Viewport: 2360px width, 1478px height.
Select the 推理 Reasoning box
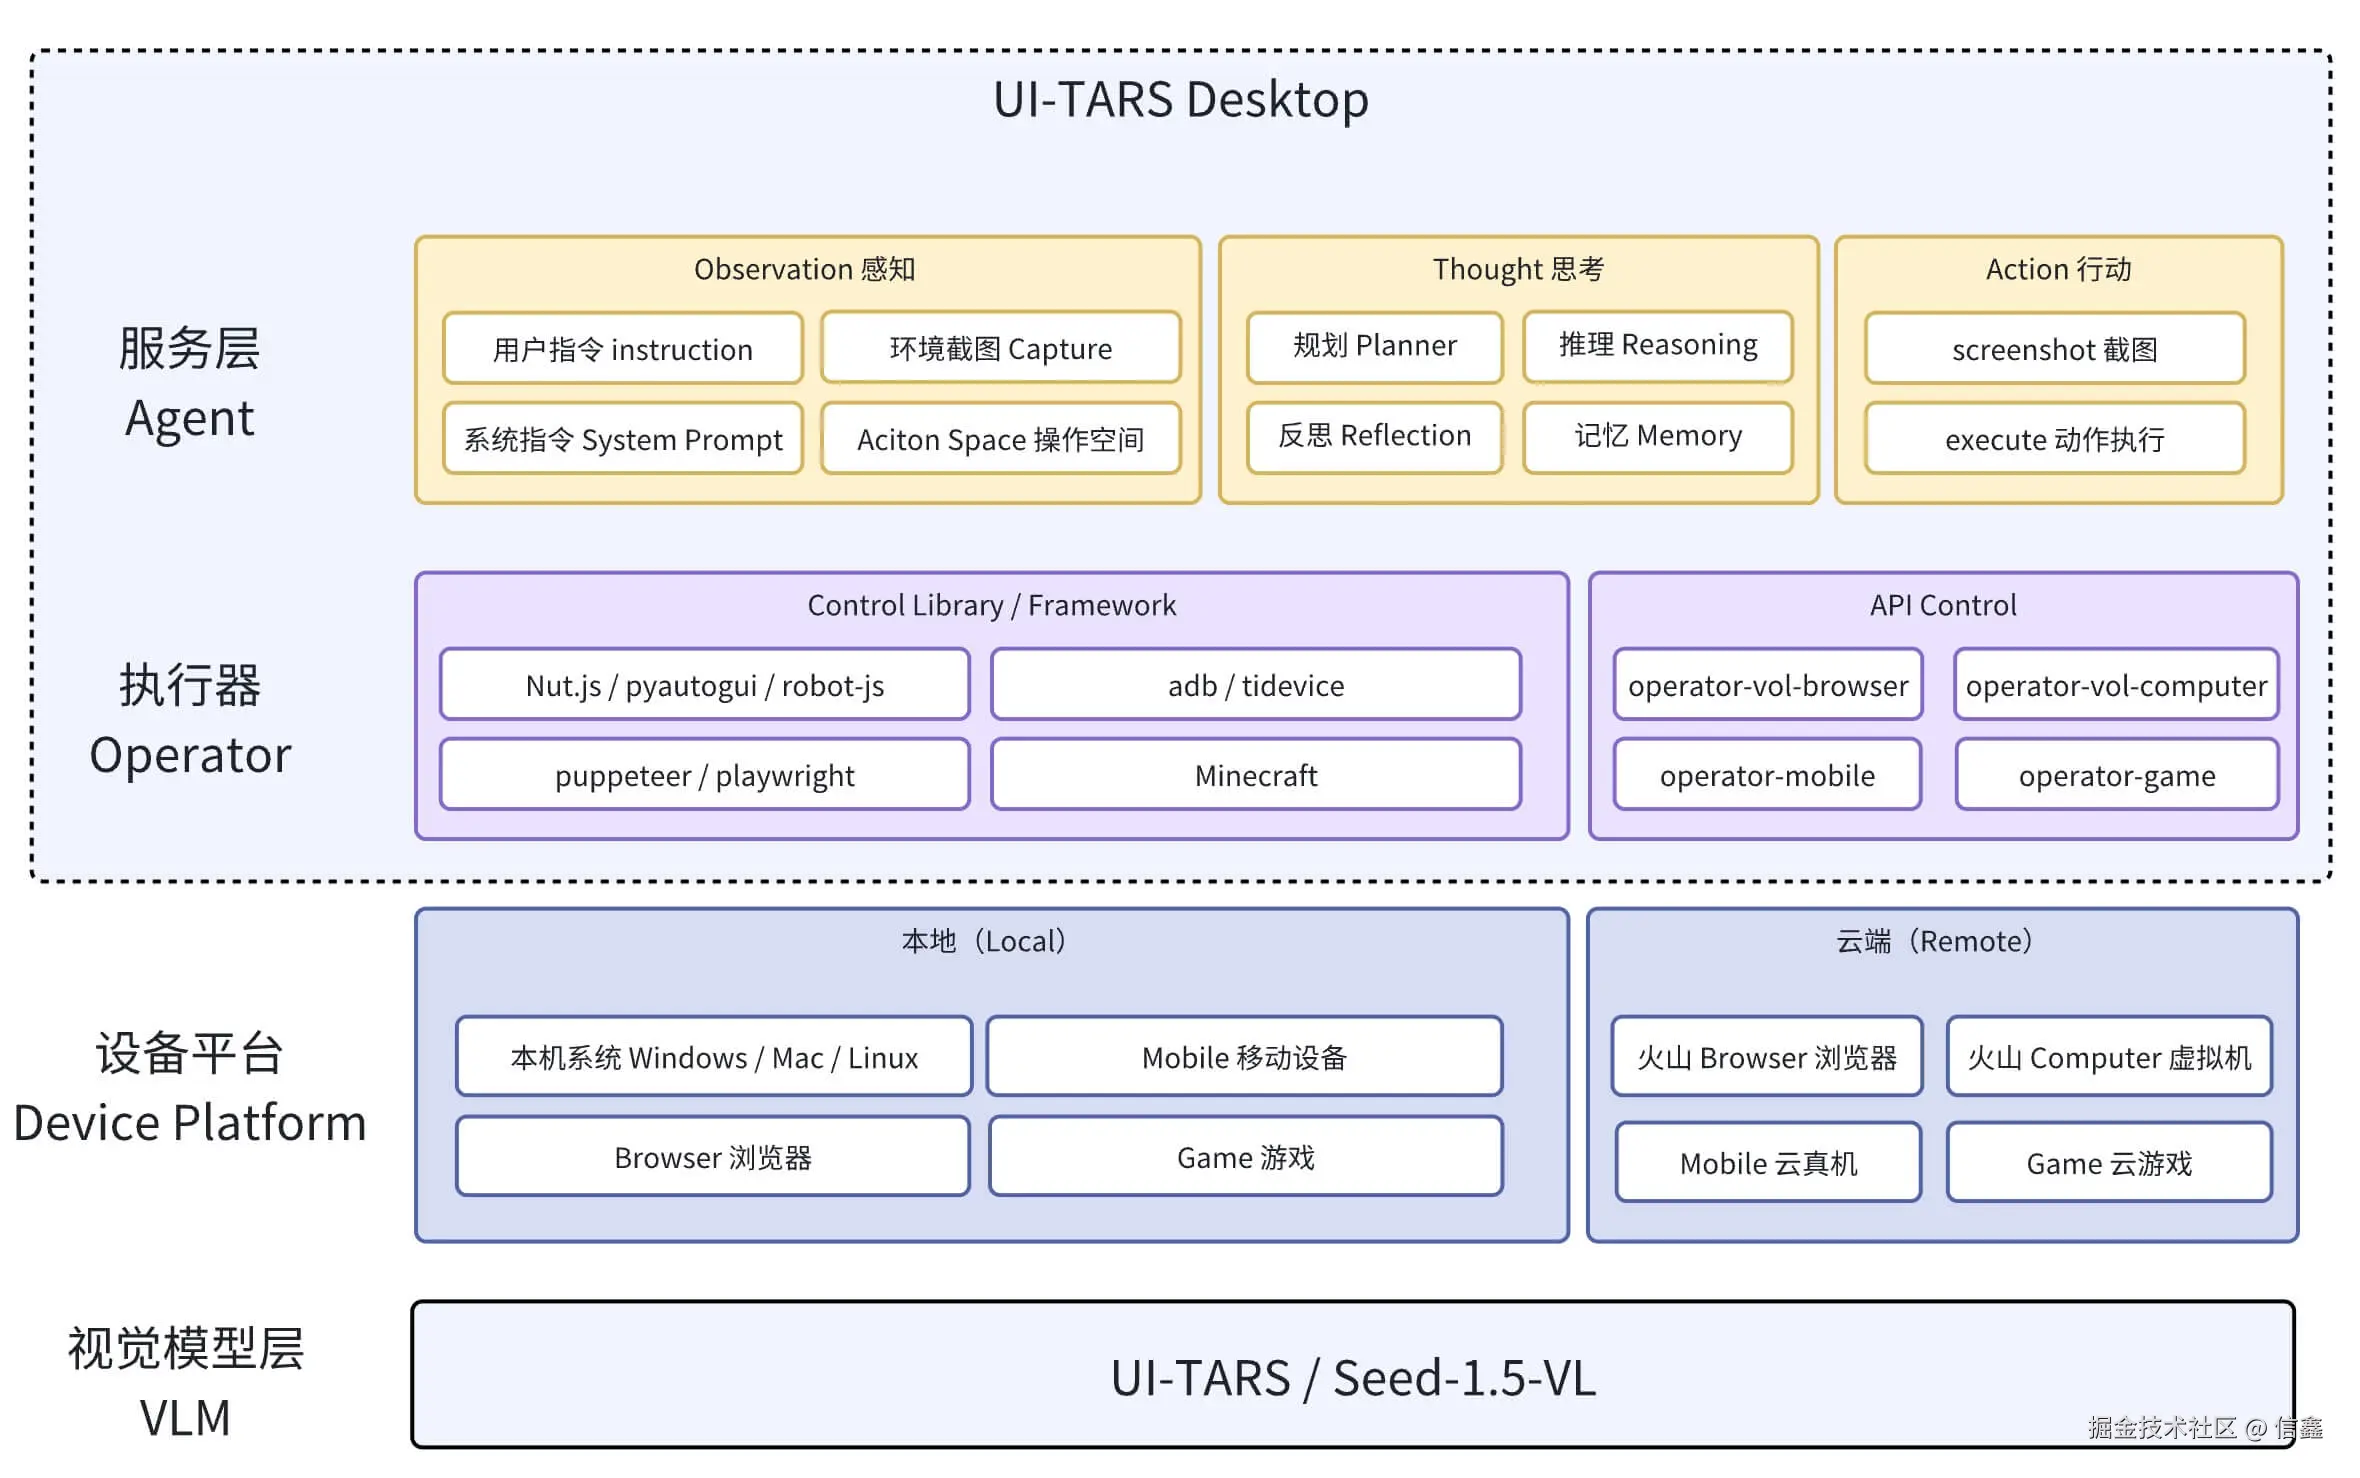[1657, 346]
